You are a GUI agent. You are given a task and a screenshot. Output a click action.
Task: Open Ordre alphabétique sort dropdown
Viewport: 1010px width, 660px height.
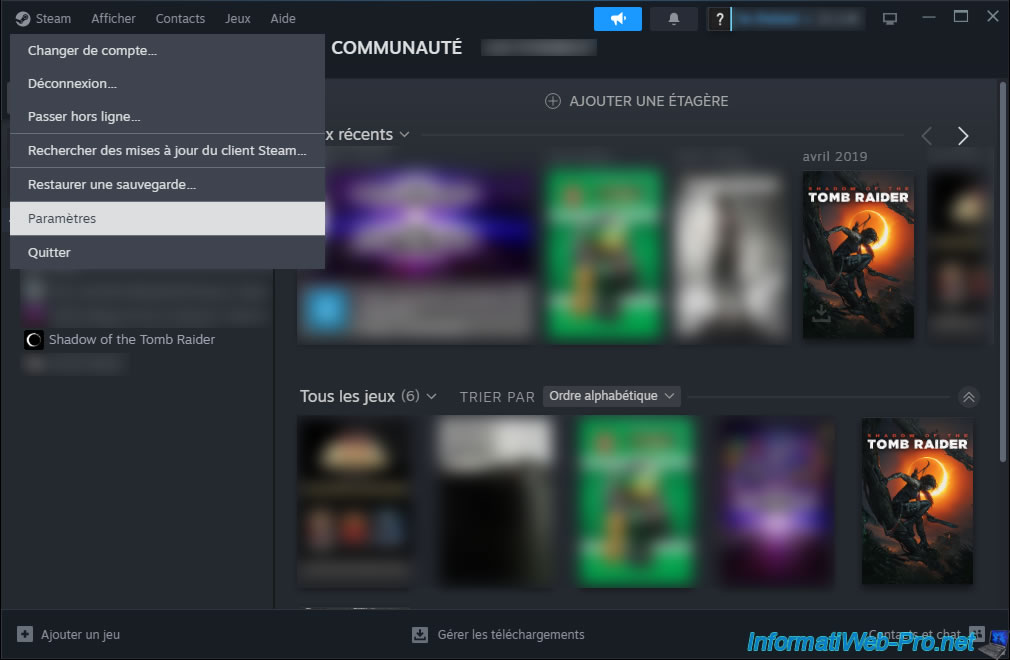tap(611, 395)
